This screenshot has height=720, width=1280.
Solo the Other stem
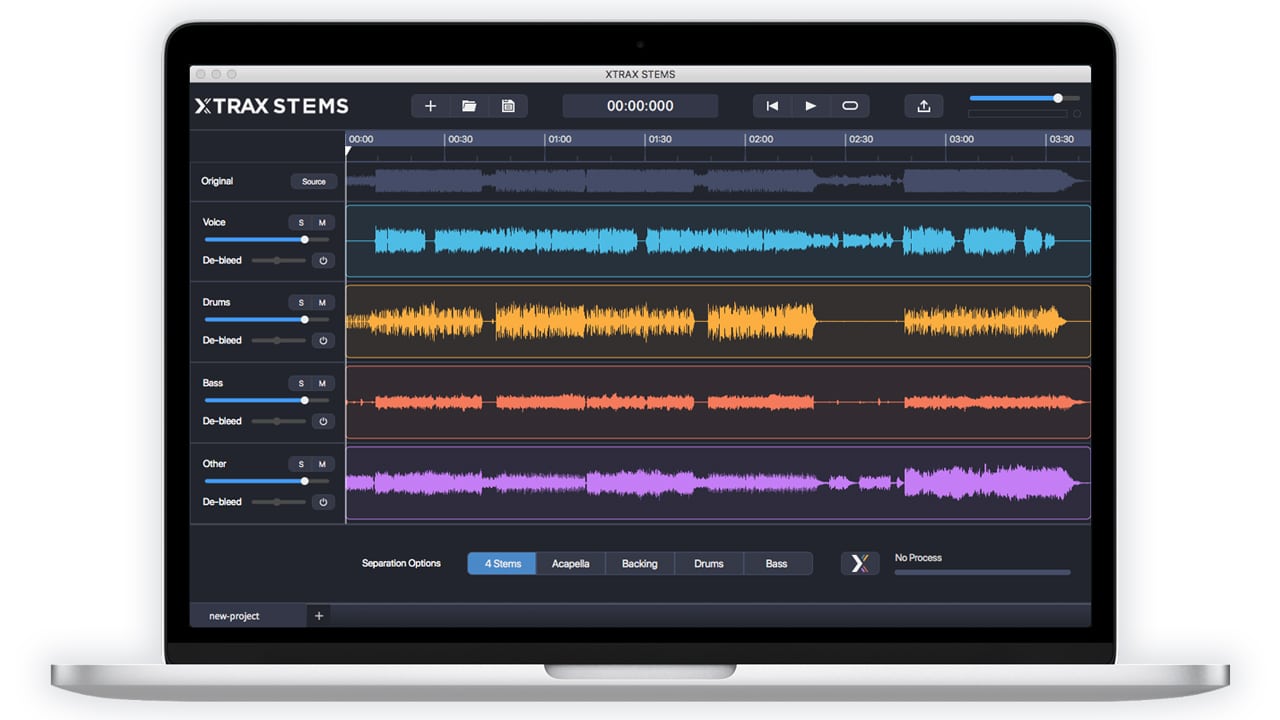(x=301, y=464)
